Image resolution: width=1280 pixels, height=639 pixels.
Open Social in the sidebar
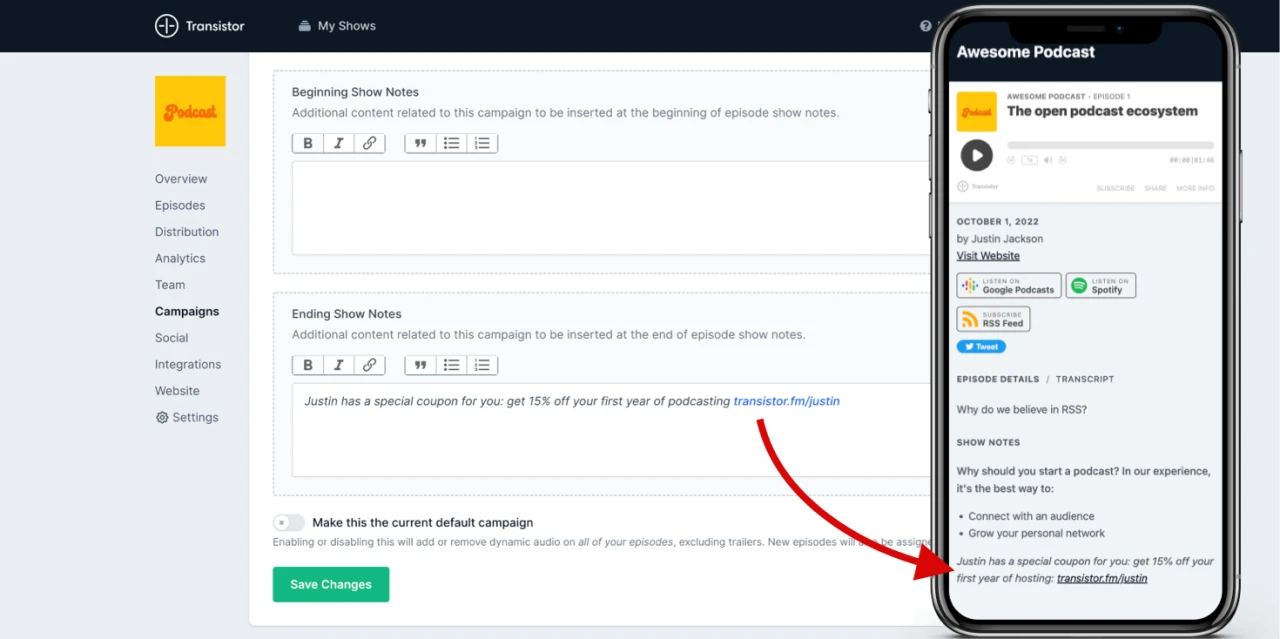click(172, 338)
